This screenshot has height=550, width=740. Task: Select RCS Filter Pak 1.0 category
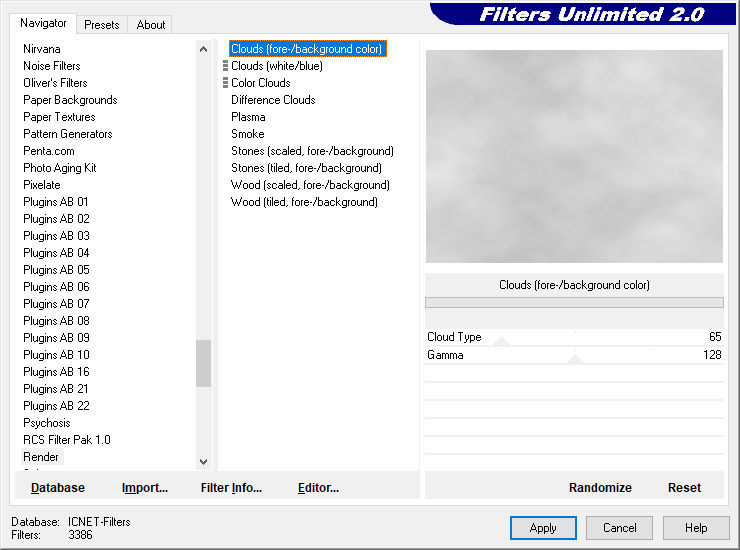click(x=67, y=440)
